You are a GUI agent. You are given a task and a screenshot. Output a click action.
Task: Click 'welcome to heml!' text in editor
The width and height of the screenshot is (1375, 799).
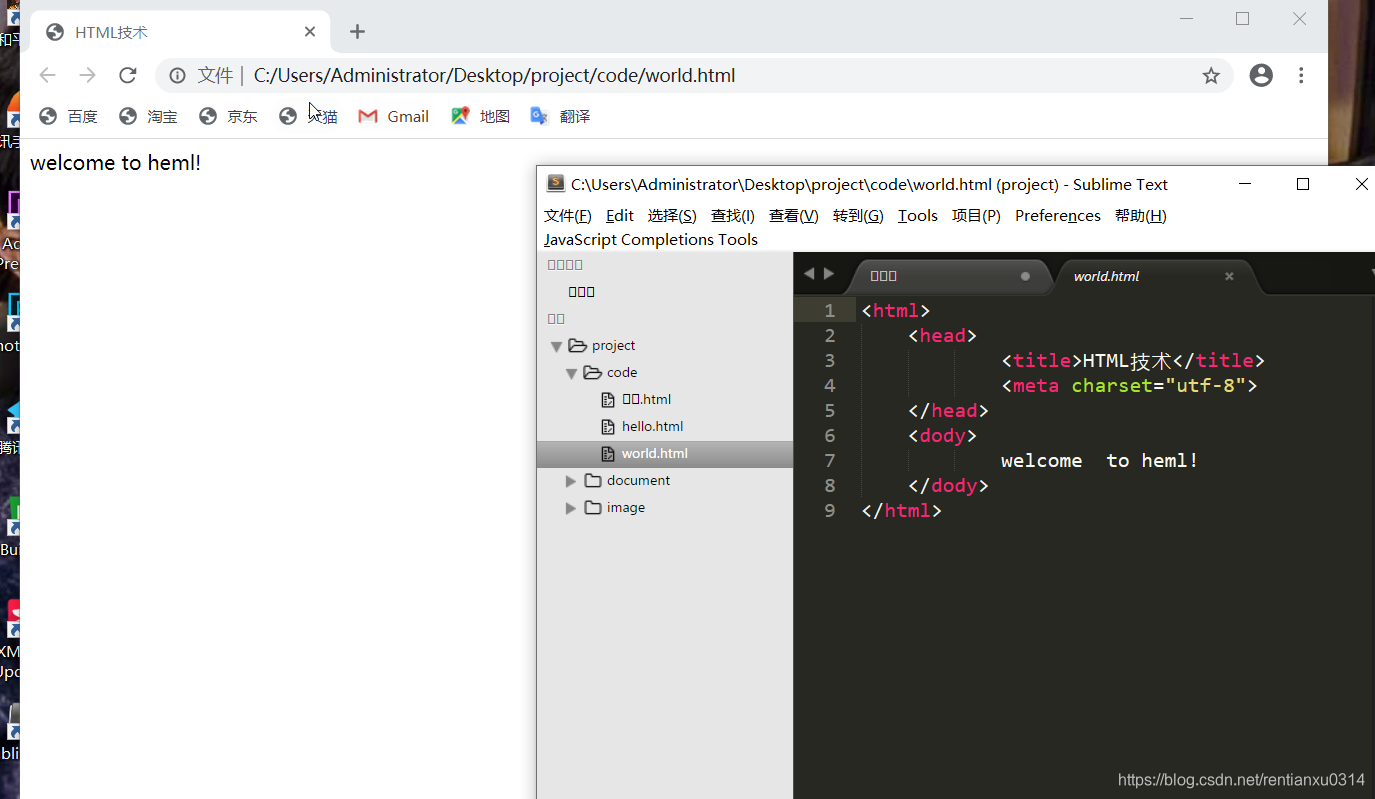click(1099, 460)
